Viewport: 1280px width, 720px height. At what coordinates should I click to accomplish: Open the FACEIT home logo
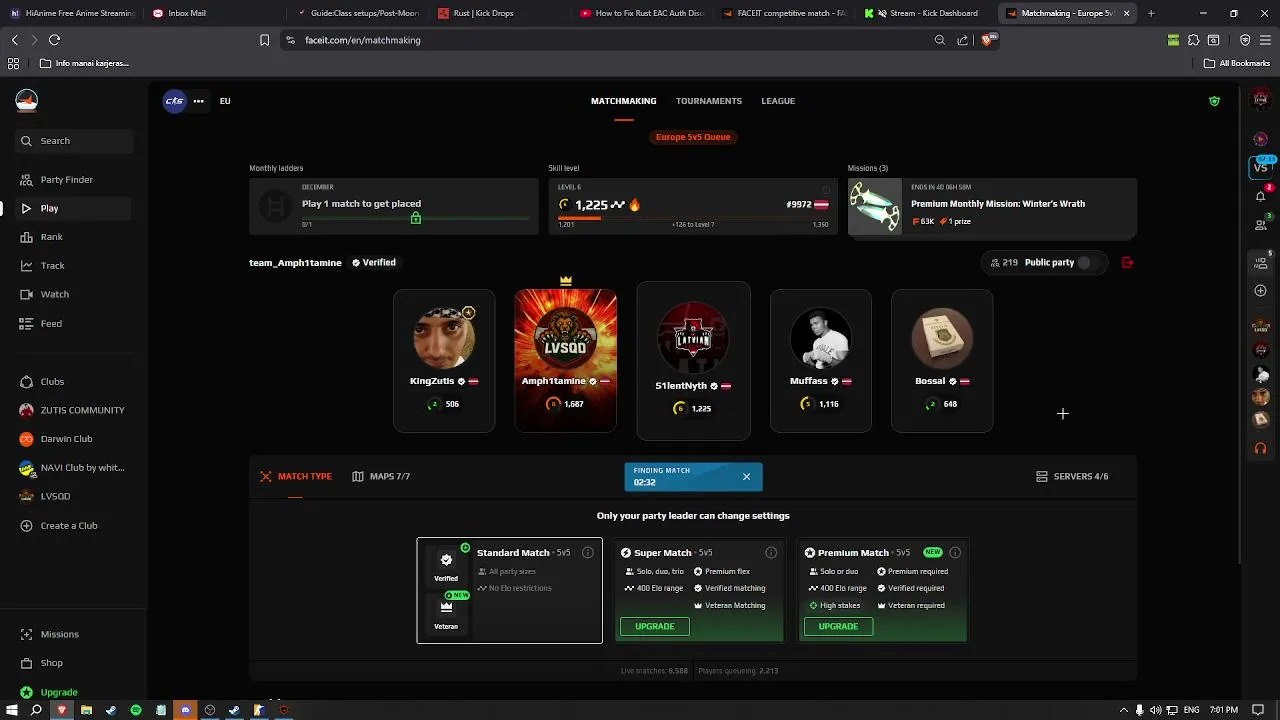coord(27,100)
